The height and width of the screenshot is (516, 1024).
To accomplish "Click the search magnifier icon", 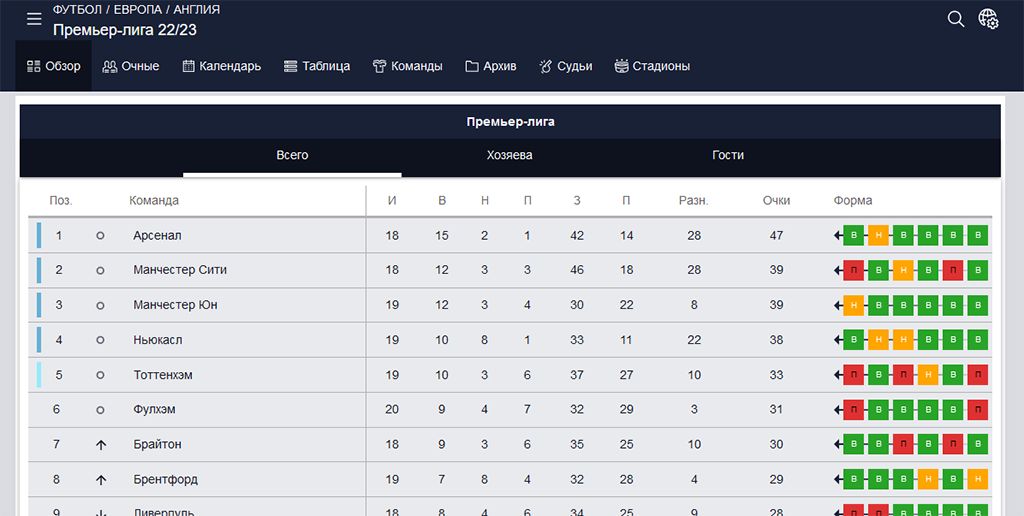I will pos(955,19).
